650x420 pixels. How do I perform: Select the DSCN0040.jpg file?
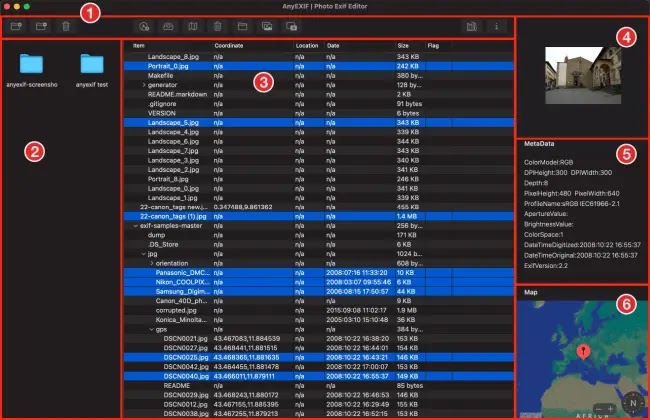tap(318, 376)
